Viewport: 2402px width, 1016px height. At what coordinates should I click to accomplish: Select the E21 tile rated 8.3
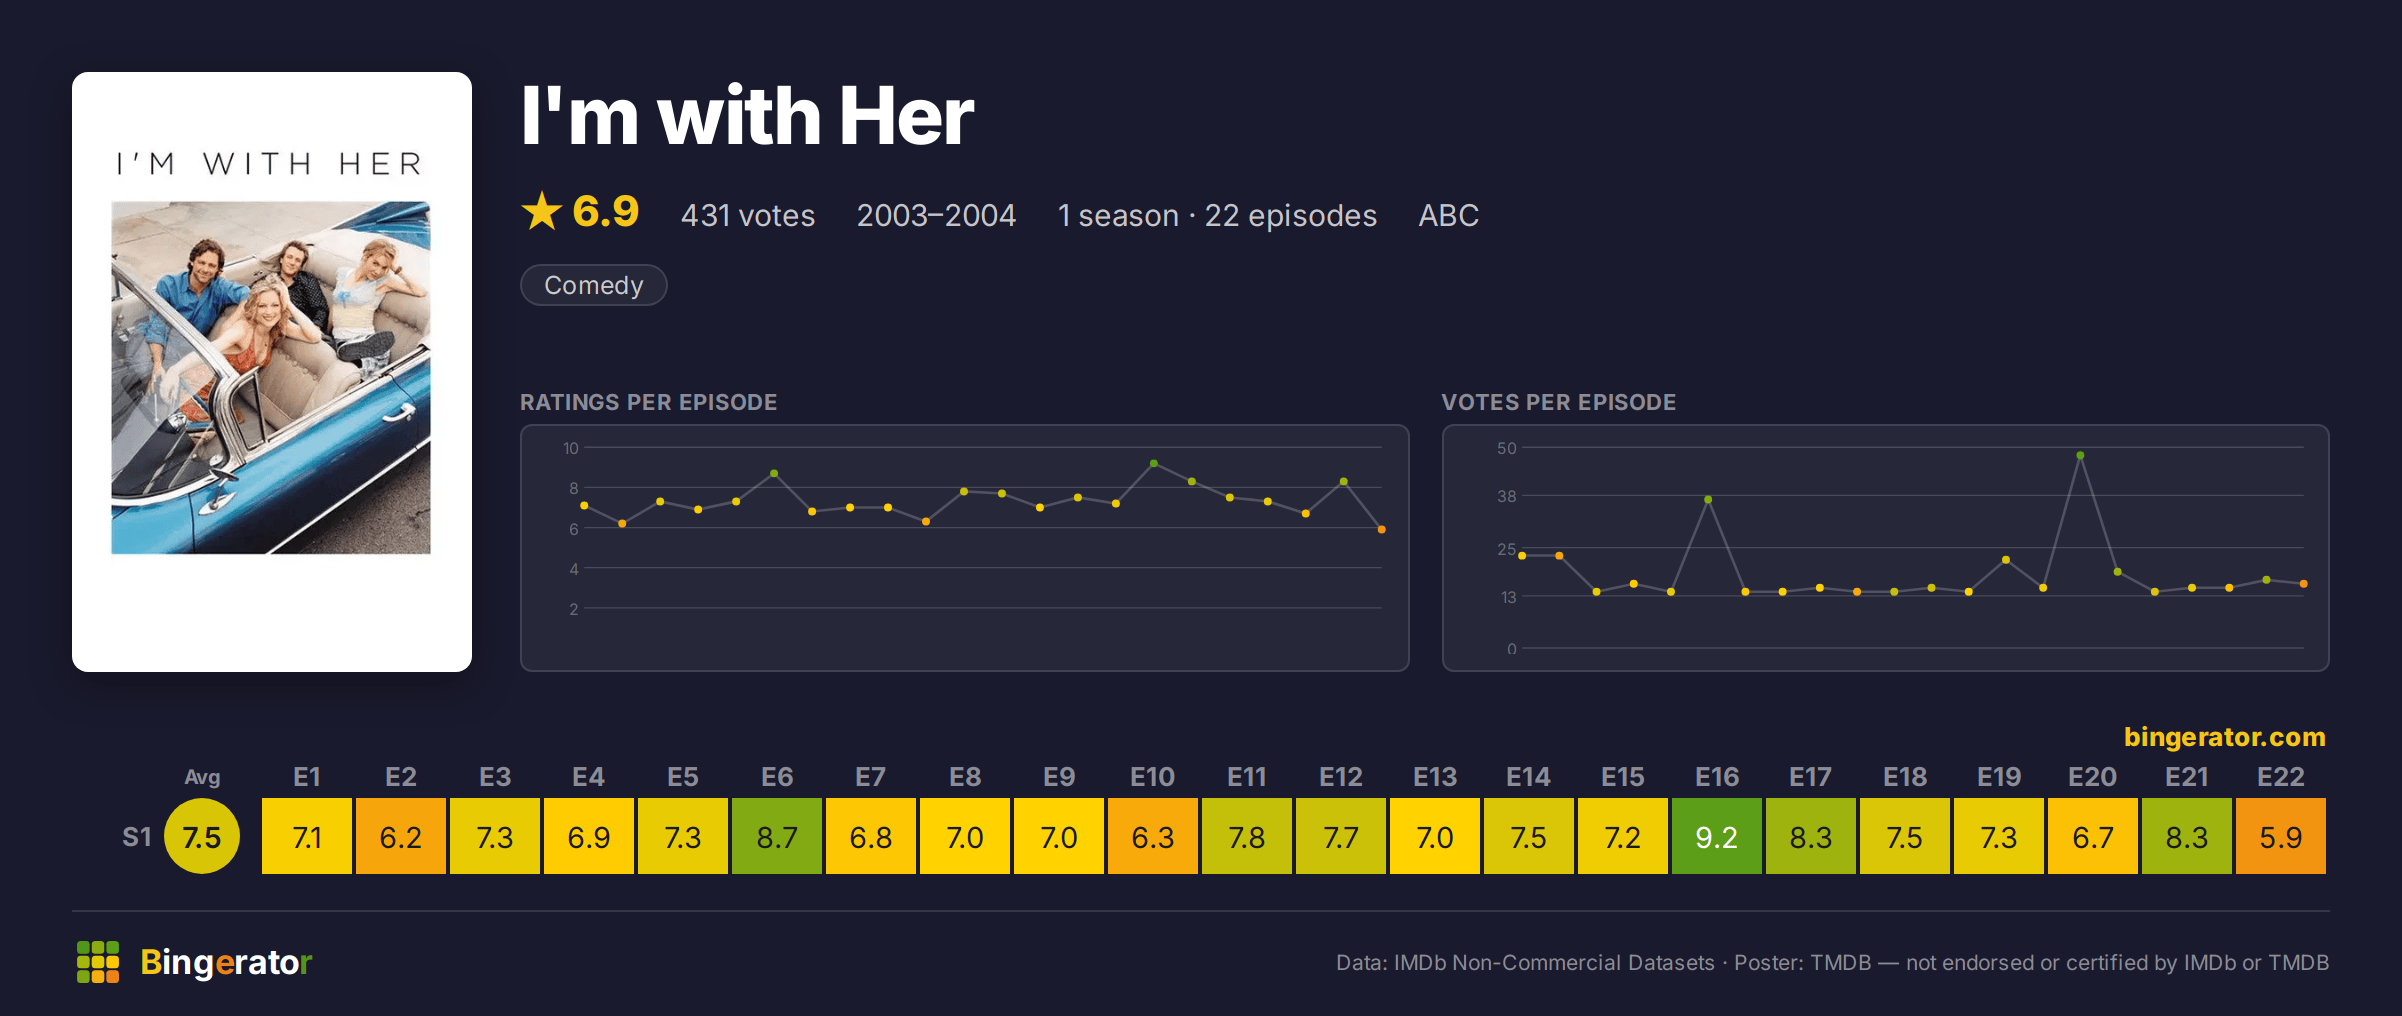coord(2187,836)
